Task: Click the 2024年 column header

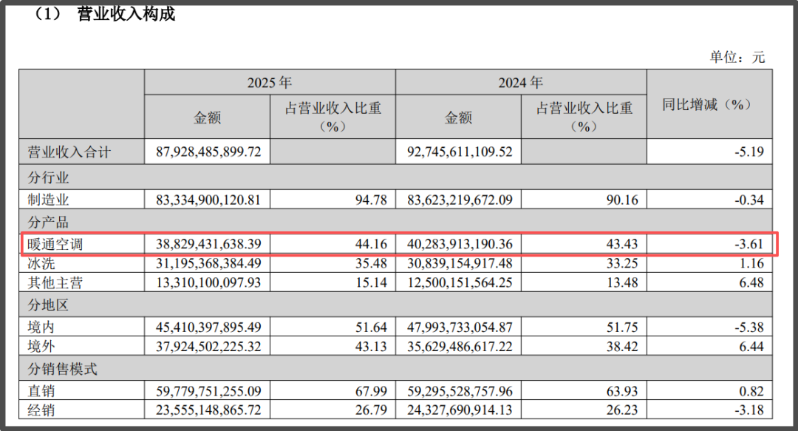Action: [521, 82]
